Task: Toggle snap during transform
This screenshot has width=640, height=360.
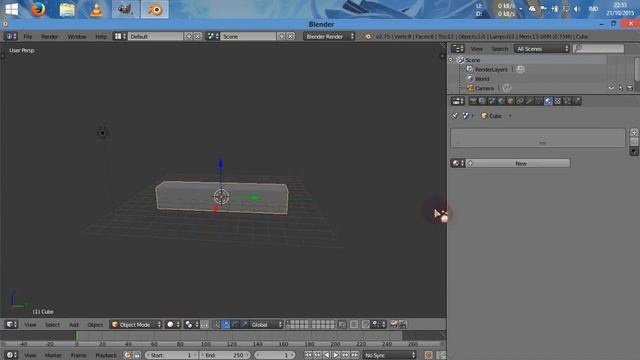Action: tap(366, 324)
